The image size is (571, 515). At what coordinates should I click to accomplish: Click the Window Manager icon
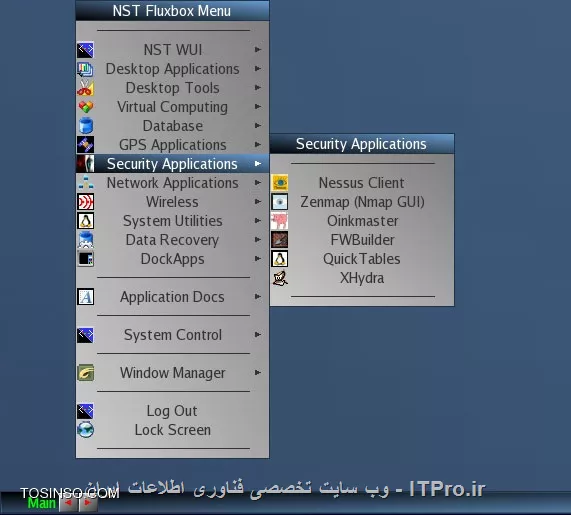(86, 373)
